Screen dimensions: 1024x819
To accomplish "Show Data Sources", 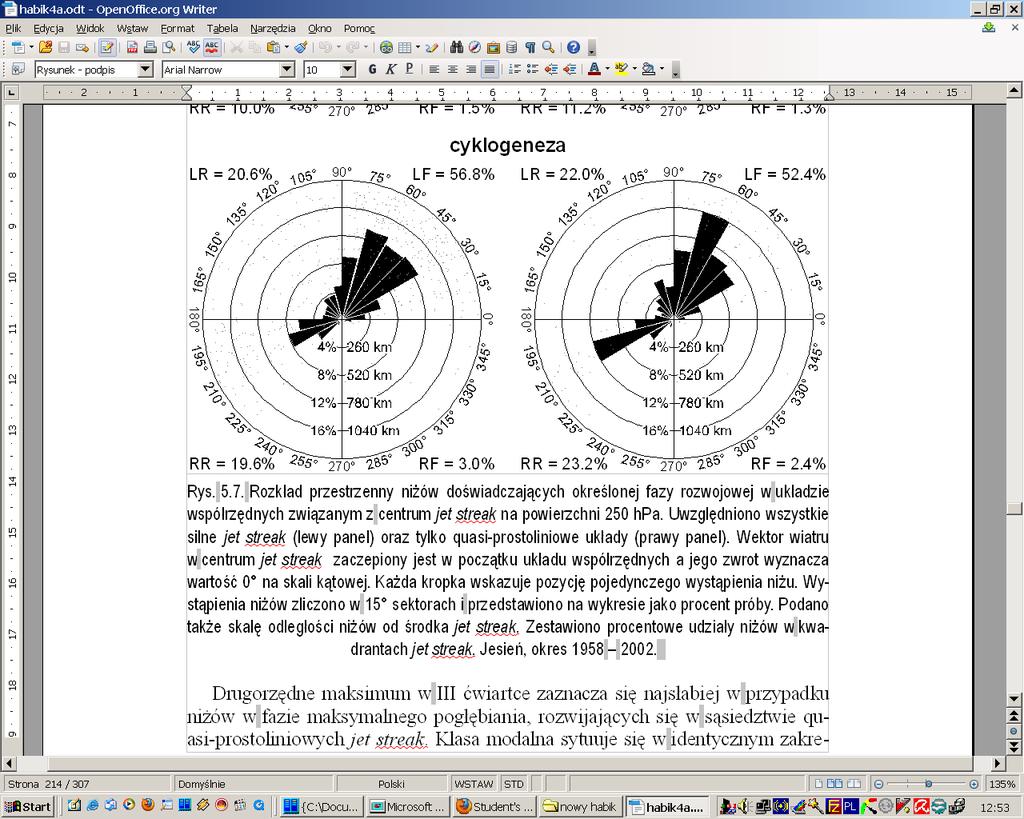I will [511, 47].
